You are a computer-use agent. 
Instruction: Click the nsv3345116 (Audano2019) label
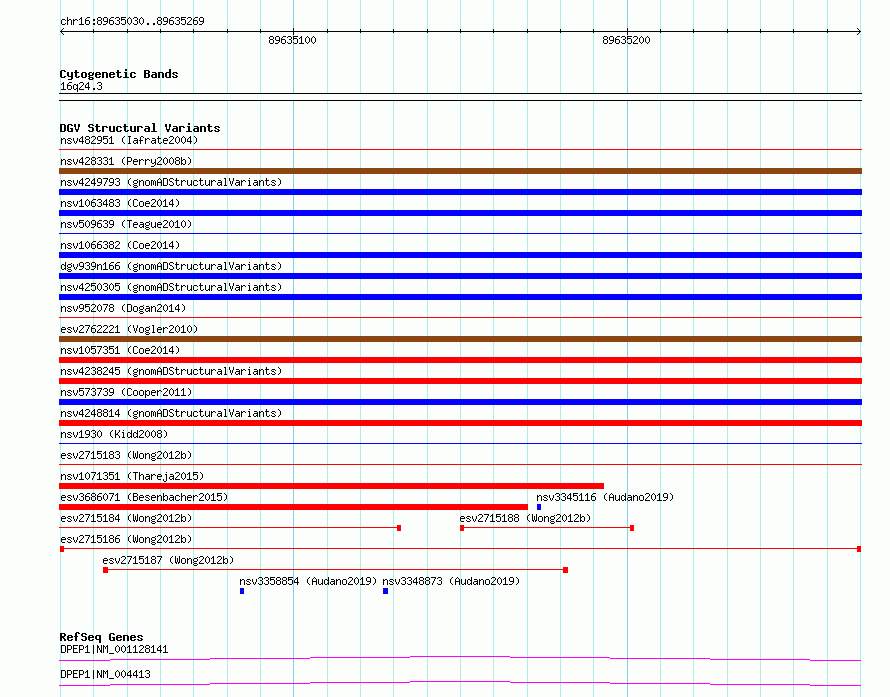605,497
